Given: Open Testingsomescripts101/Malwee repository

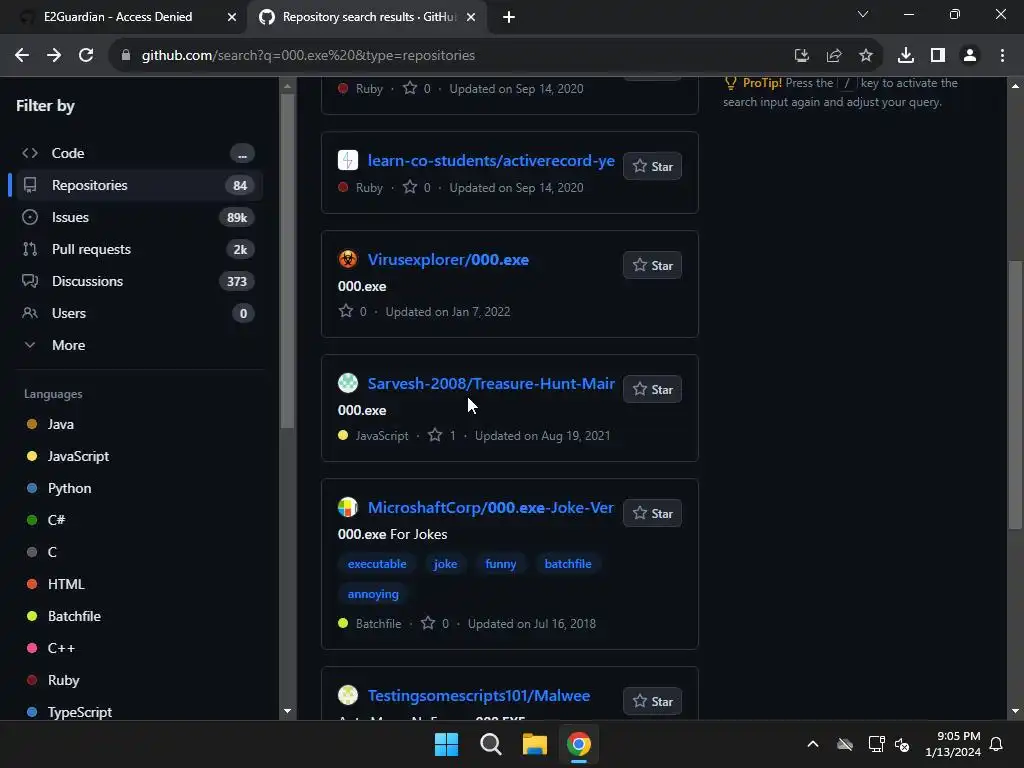Looking at the screenshot, I should click(479, 696).
